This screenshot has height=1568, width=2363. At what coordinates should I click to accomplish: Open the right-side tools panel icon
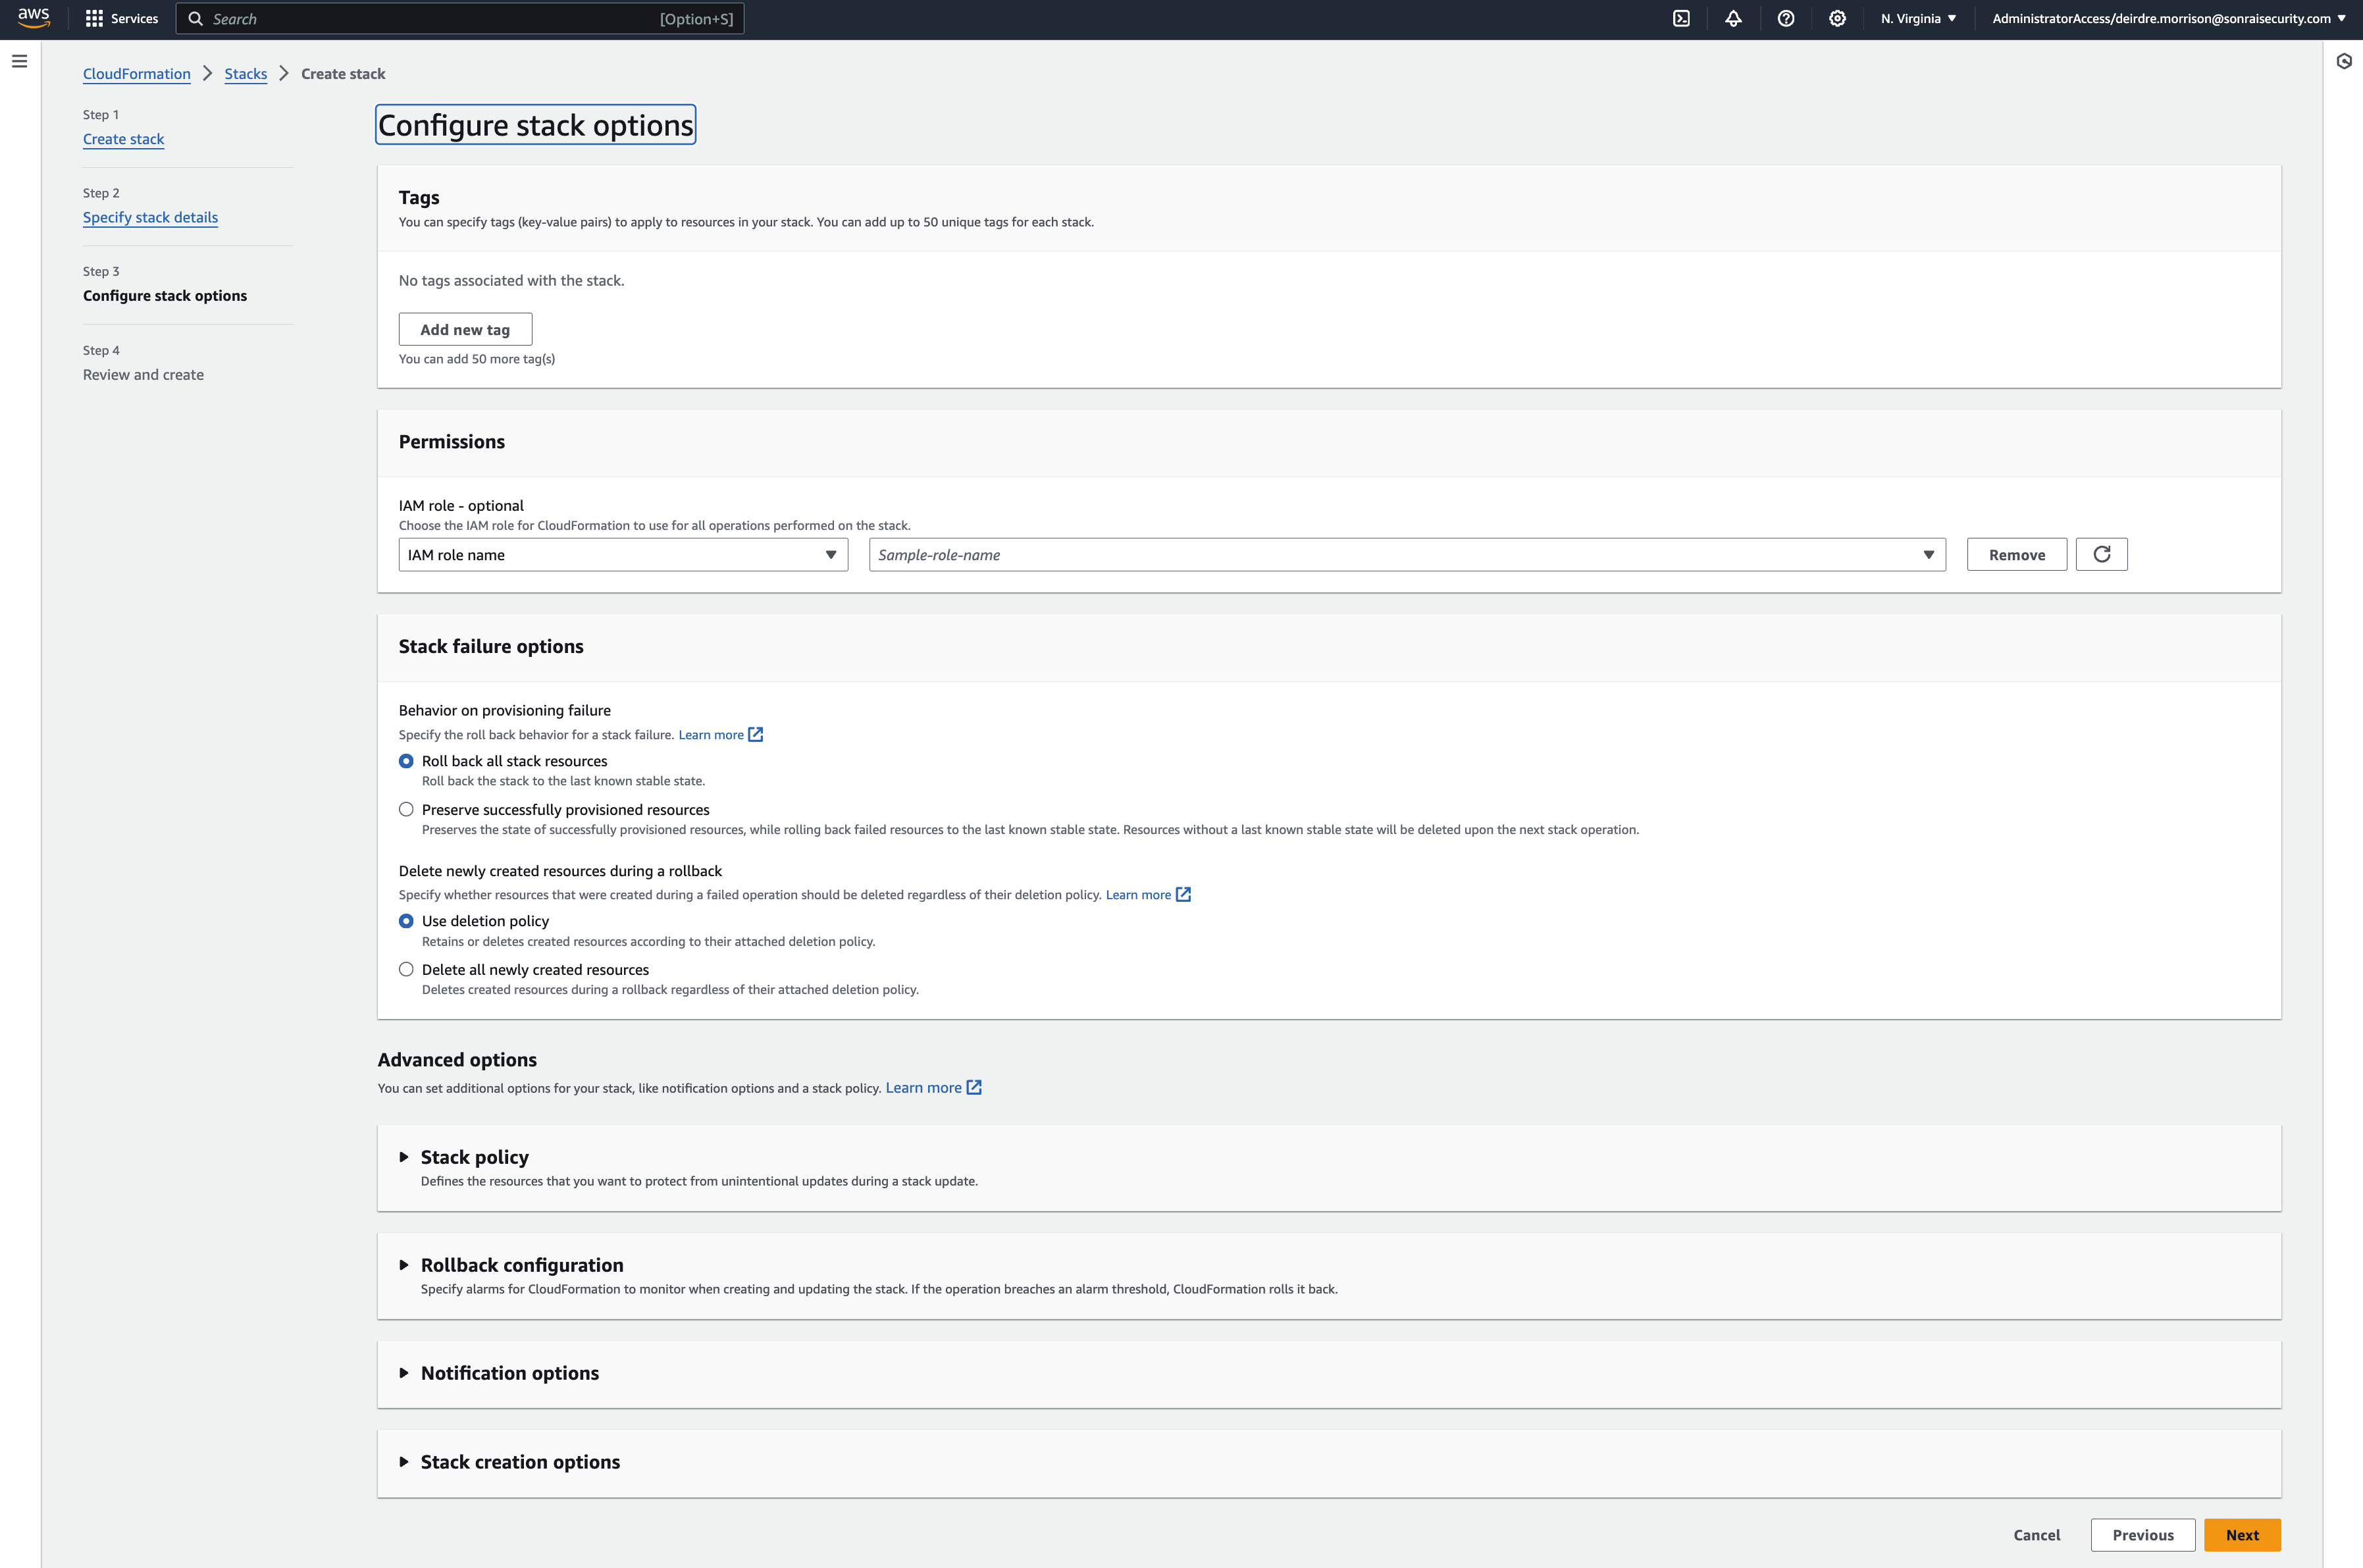coord(2344,62)
